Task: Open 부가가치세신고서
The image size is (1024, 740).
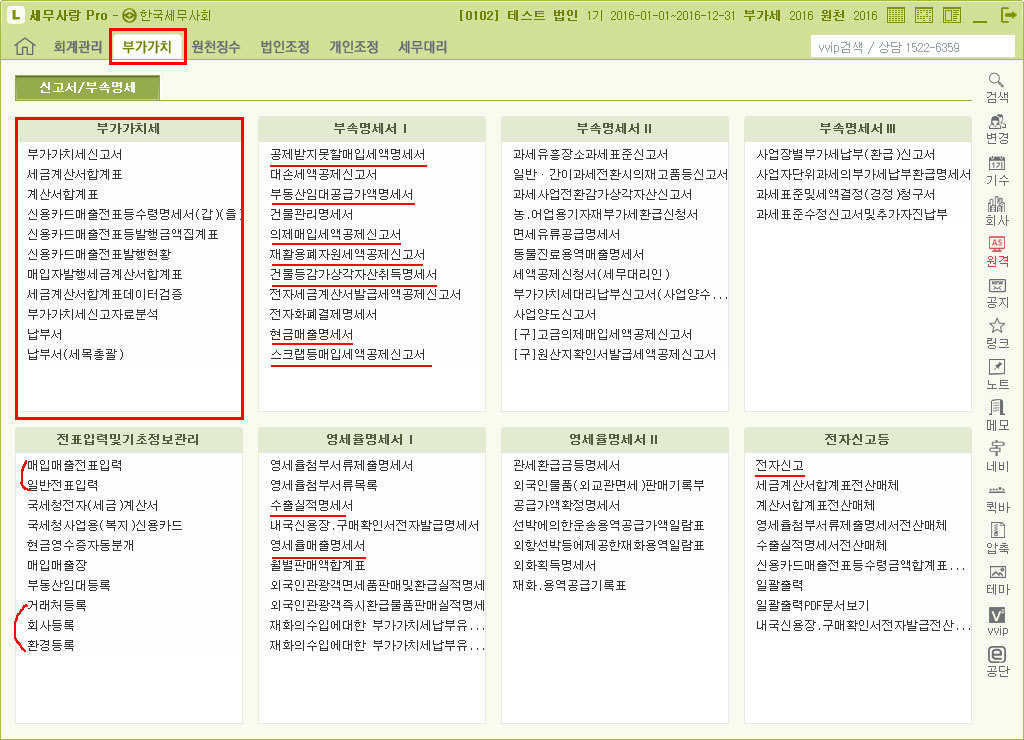Action: 74,155
